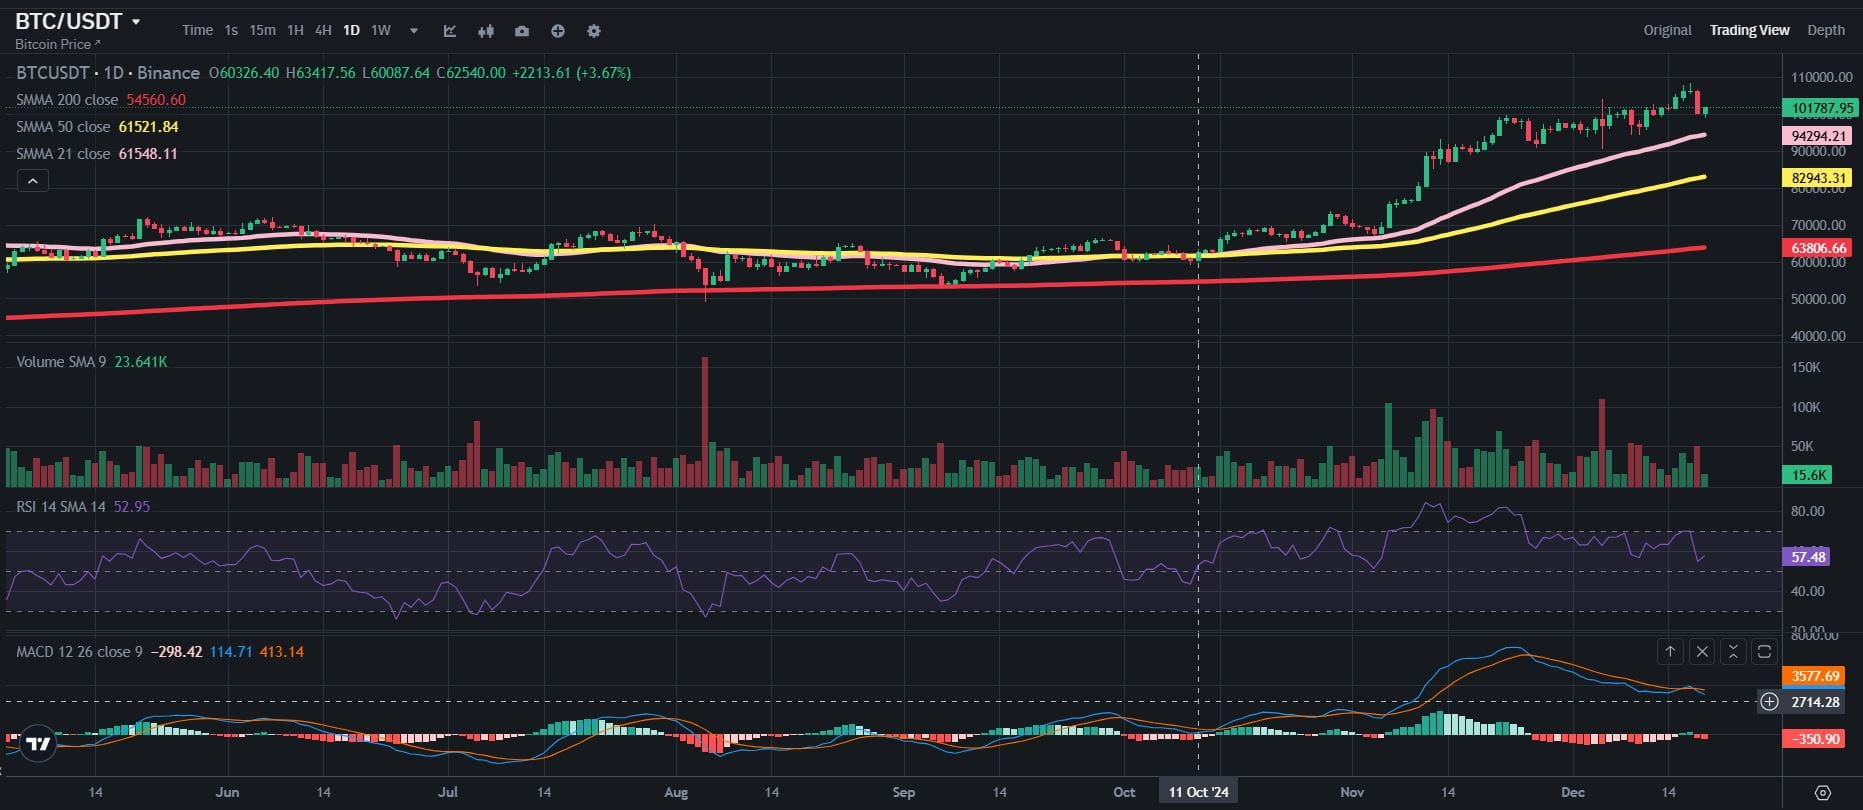Collapse the indicator legend with chevron
Image resolution: width=1863 pixels, height=810 pixels.
pyautogui.click(x=32, y=181)
